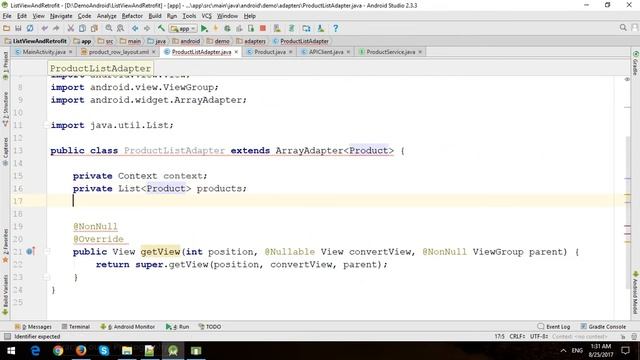The width and height of the screenshot is (640, 360).
Task: Switch to the product_row_layout.xml tab
Action: [118, 52]
